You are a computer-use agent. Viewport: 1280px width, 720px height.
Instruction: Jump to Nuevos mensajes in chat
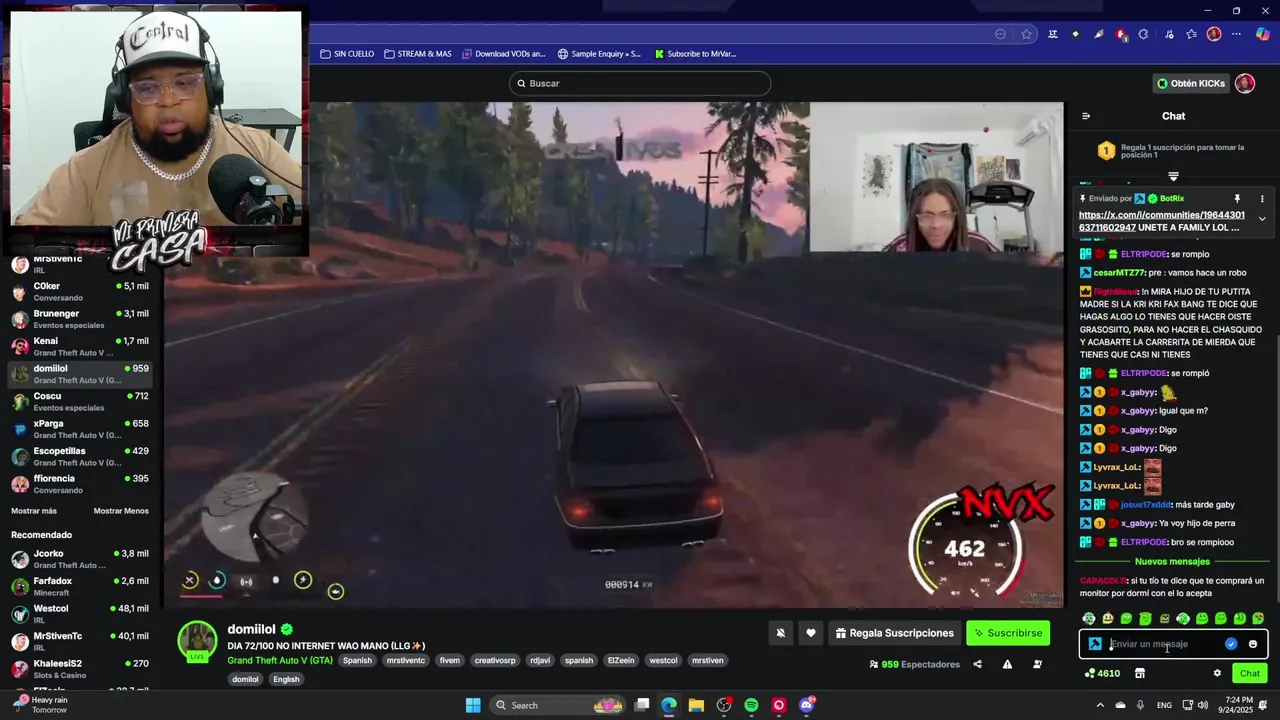[x=1172, y=561]
